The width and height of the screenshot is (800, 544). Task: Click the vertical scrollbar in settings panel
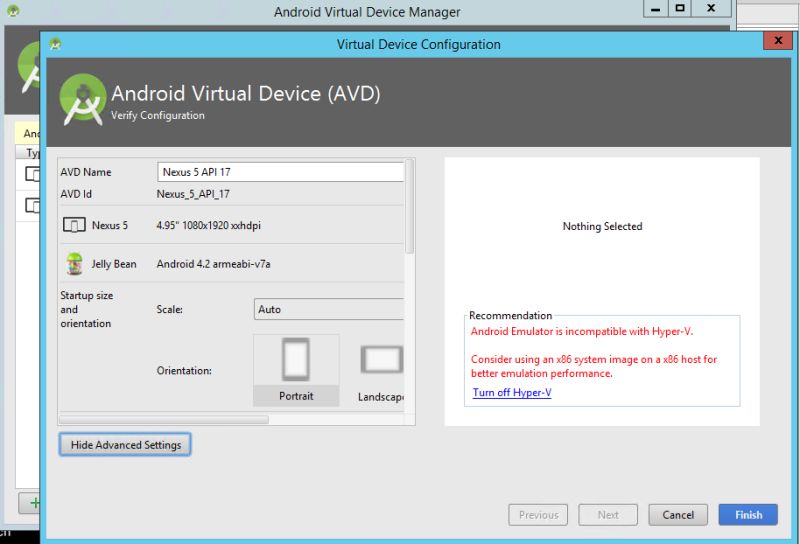[409, 207]
